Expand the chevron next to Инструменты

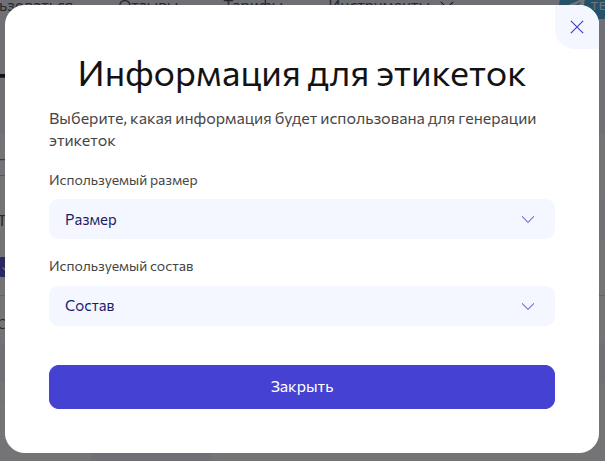point(447,4)
